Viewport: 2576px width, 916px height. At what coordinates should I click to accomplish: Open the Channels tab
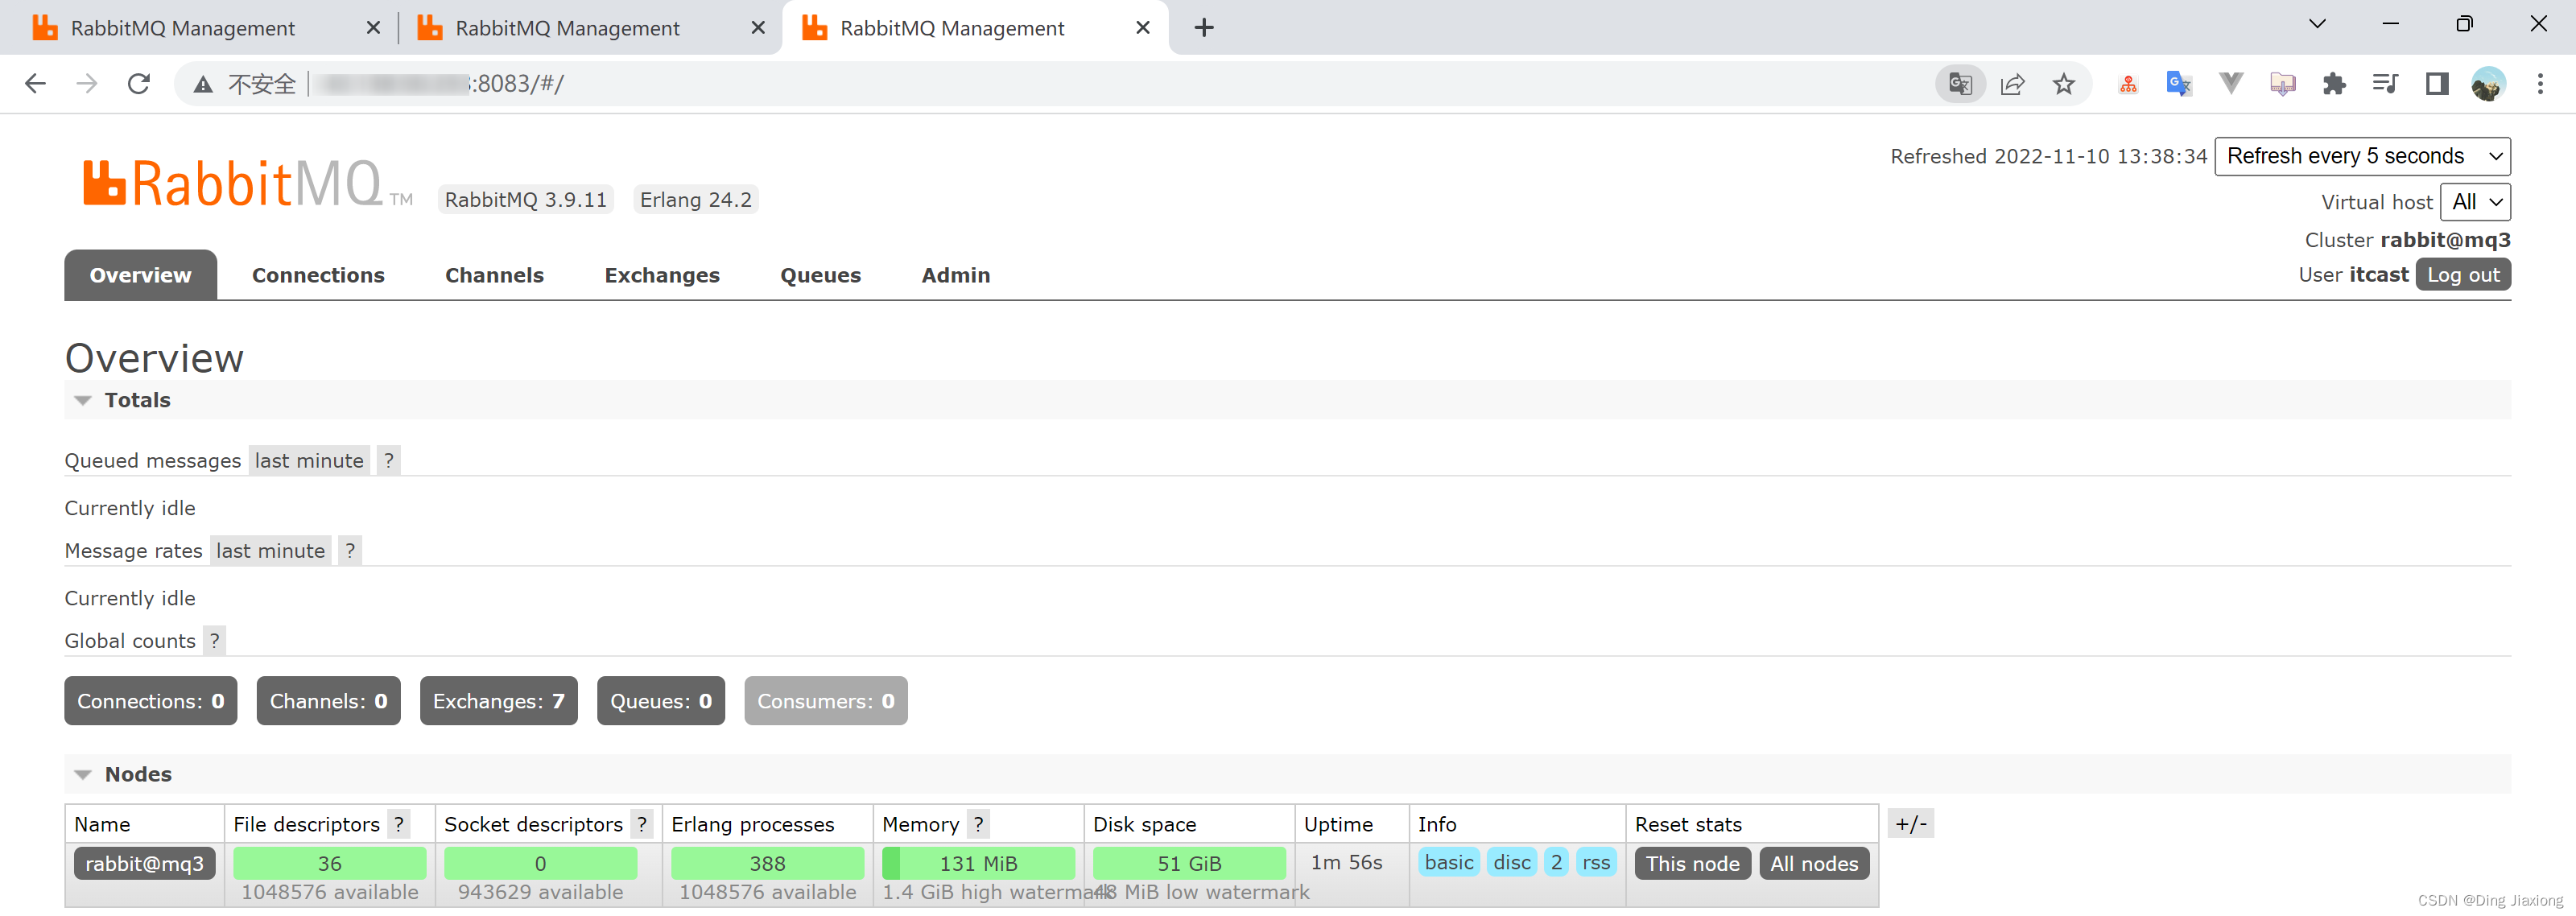pyautogui.click(x=494, y=275)
